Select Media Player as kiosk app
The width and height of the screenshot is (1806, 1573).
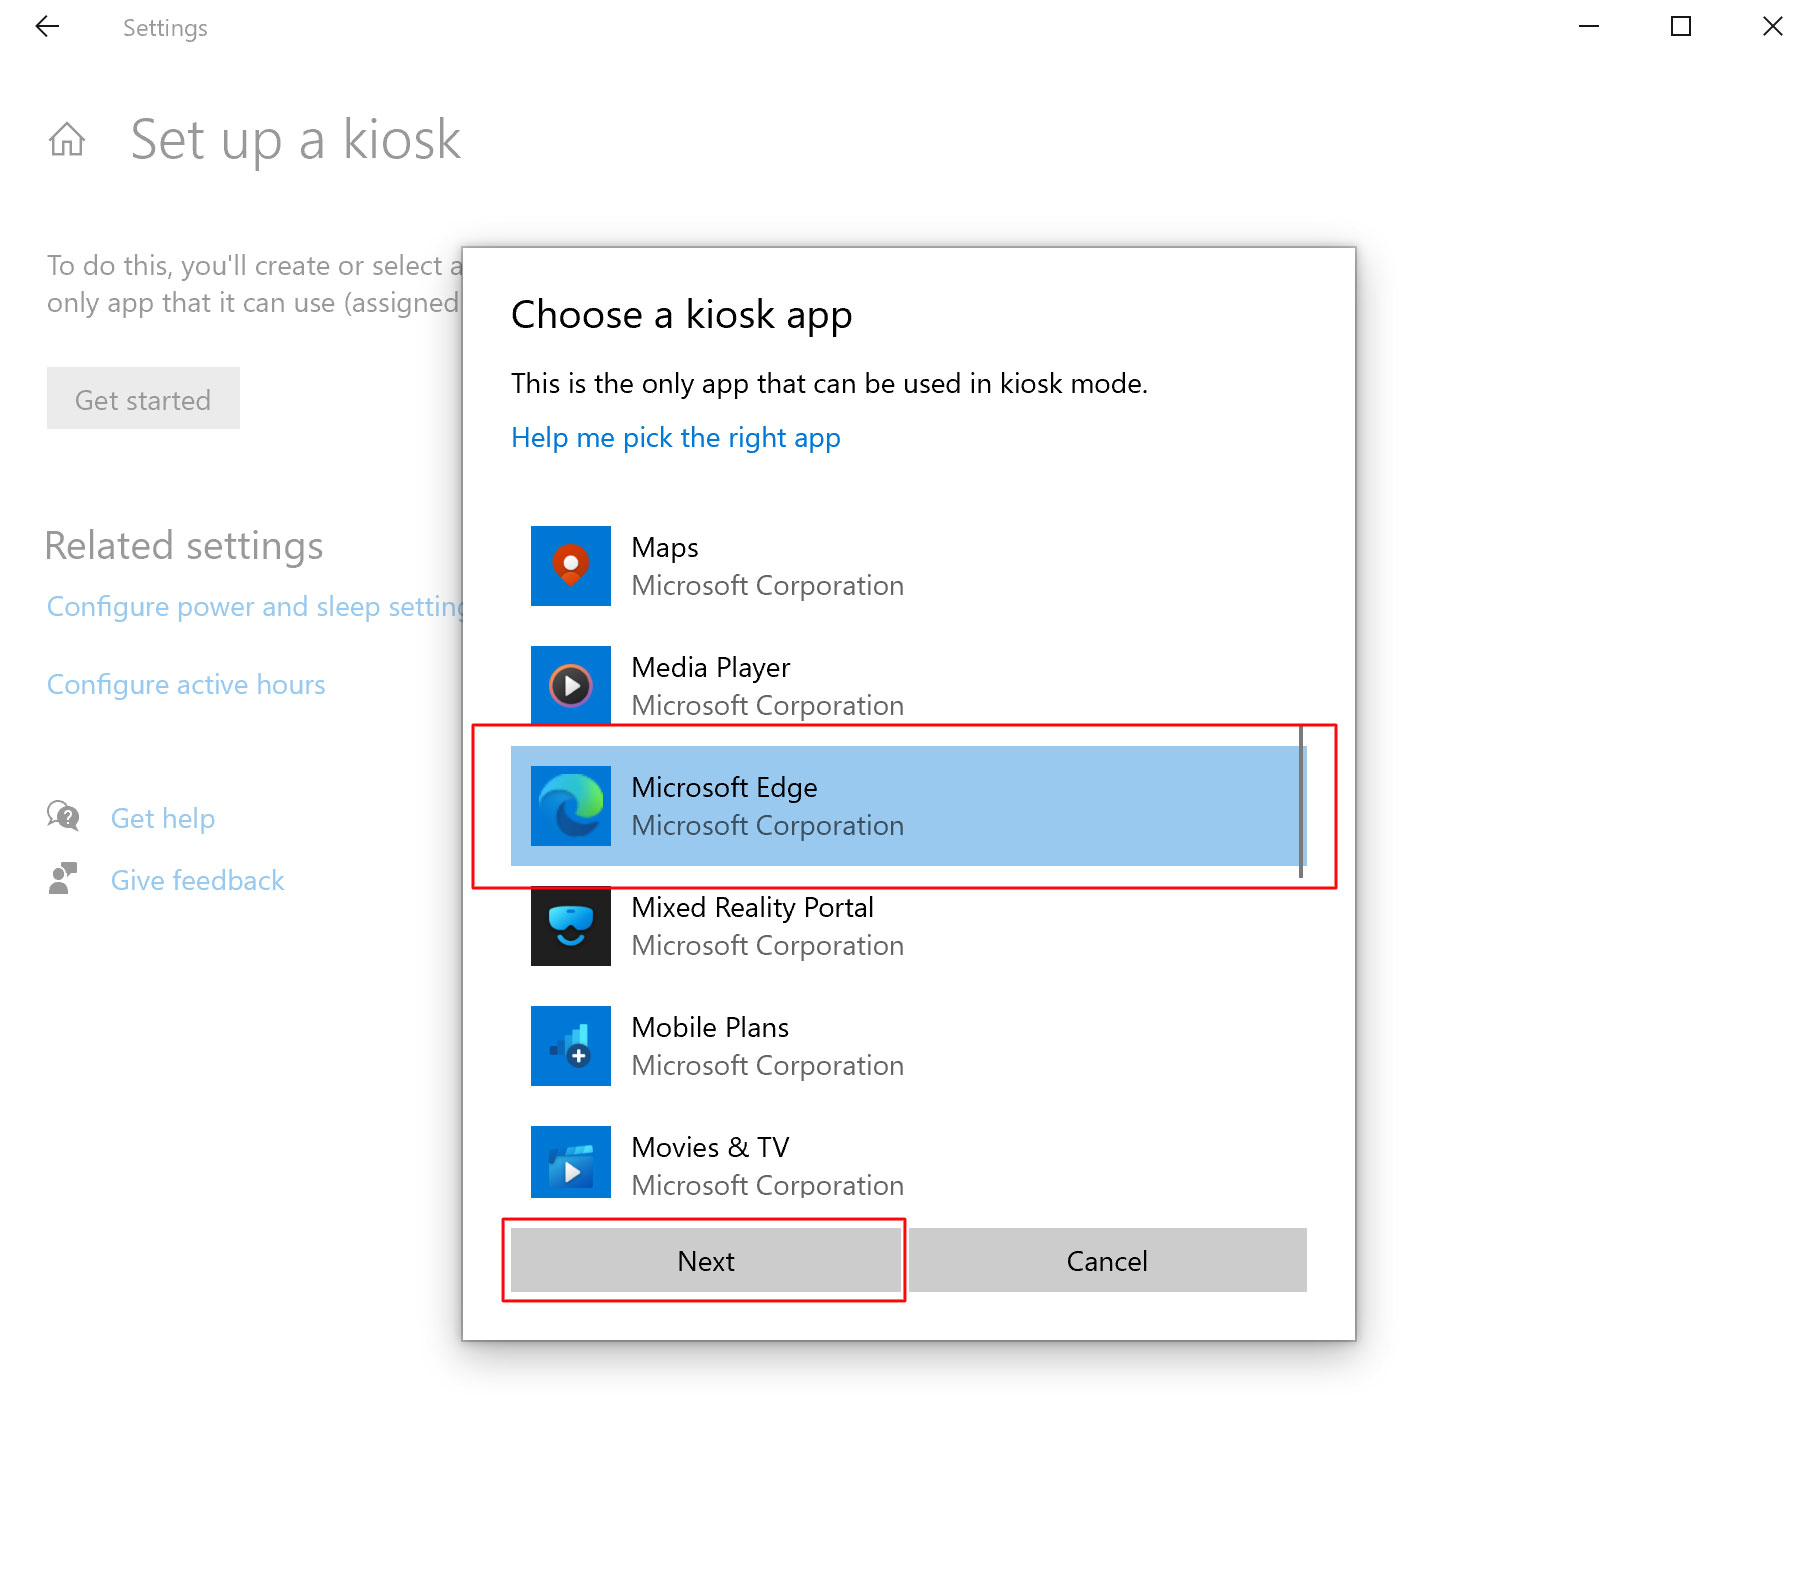pos(908,686)
